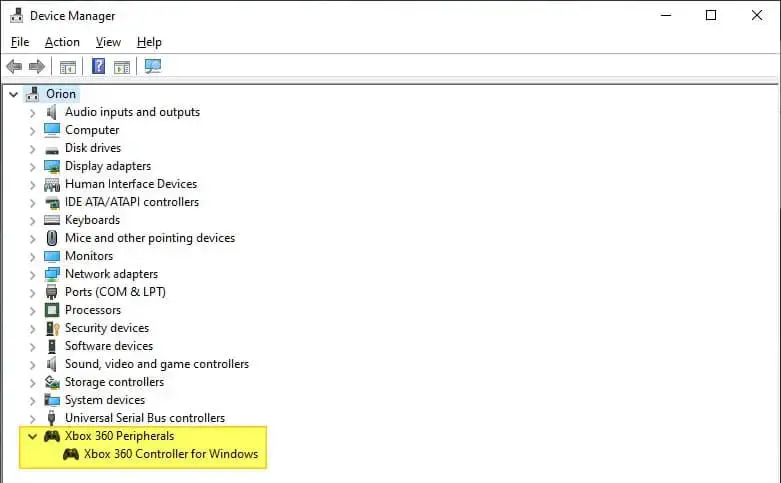Expand the Processors chevron
This screenshot has width=781, height=483.
coord(32,311)
